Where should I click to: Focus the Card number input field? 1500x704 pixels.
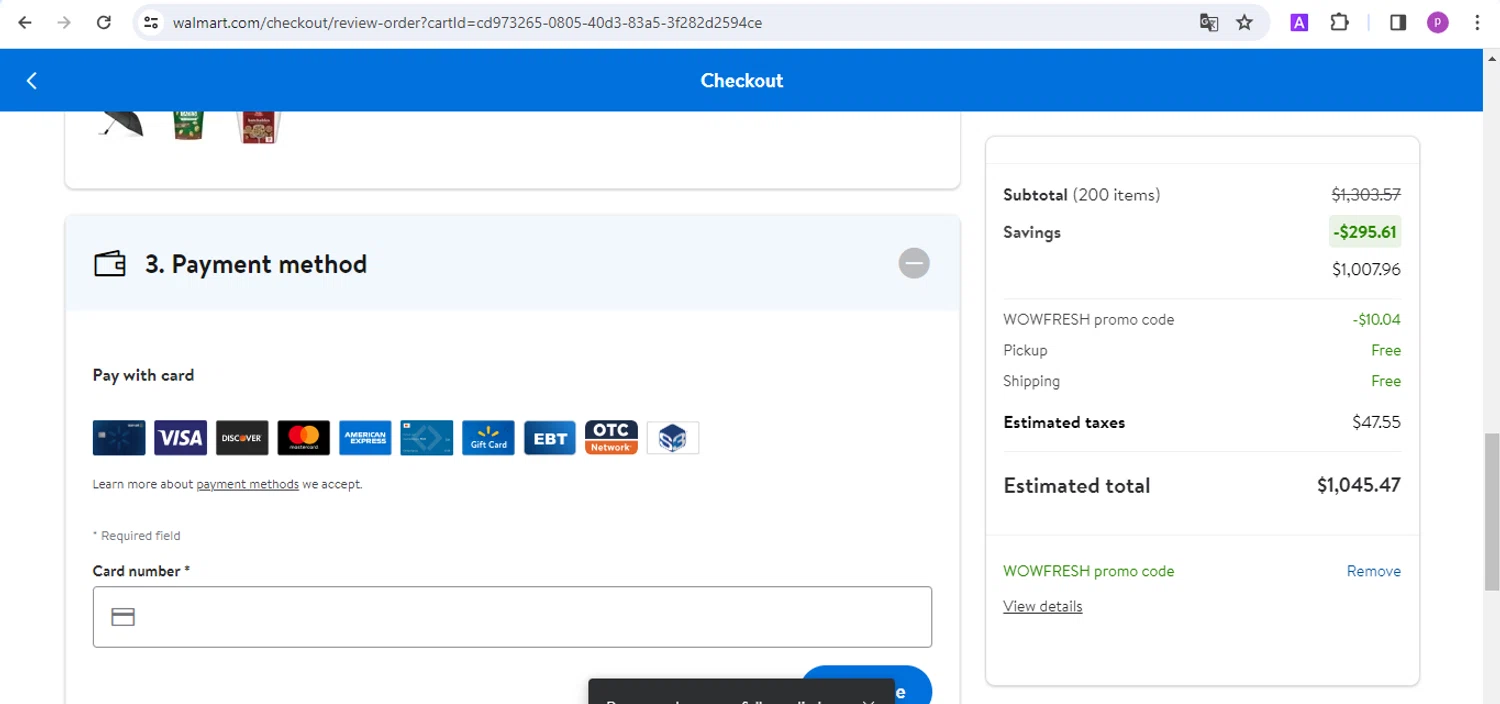512,617
